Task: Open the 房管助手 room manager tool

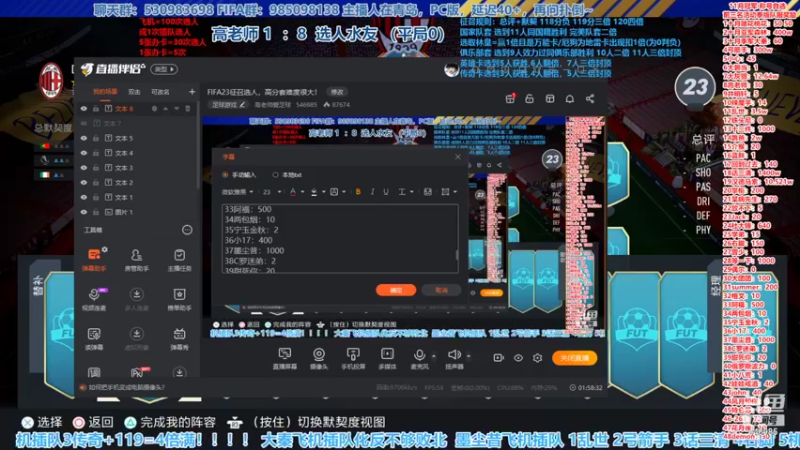Action: (x=136, y=259)
